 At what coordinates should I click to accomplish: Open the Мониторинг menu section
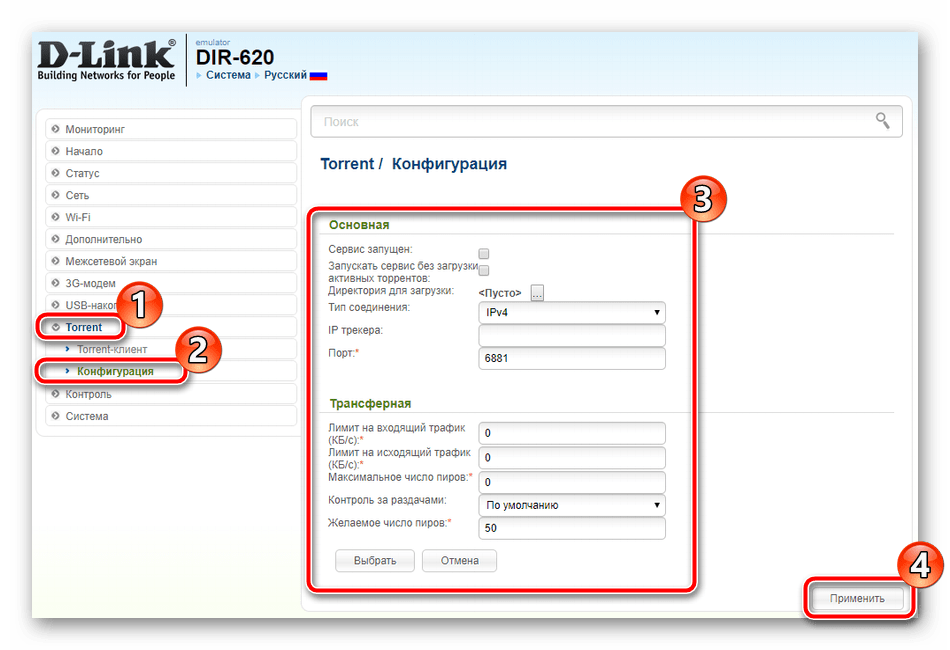[171, 129]
